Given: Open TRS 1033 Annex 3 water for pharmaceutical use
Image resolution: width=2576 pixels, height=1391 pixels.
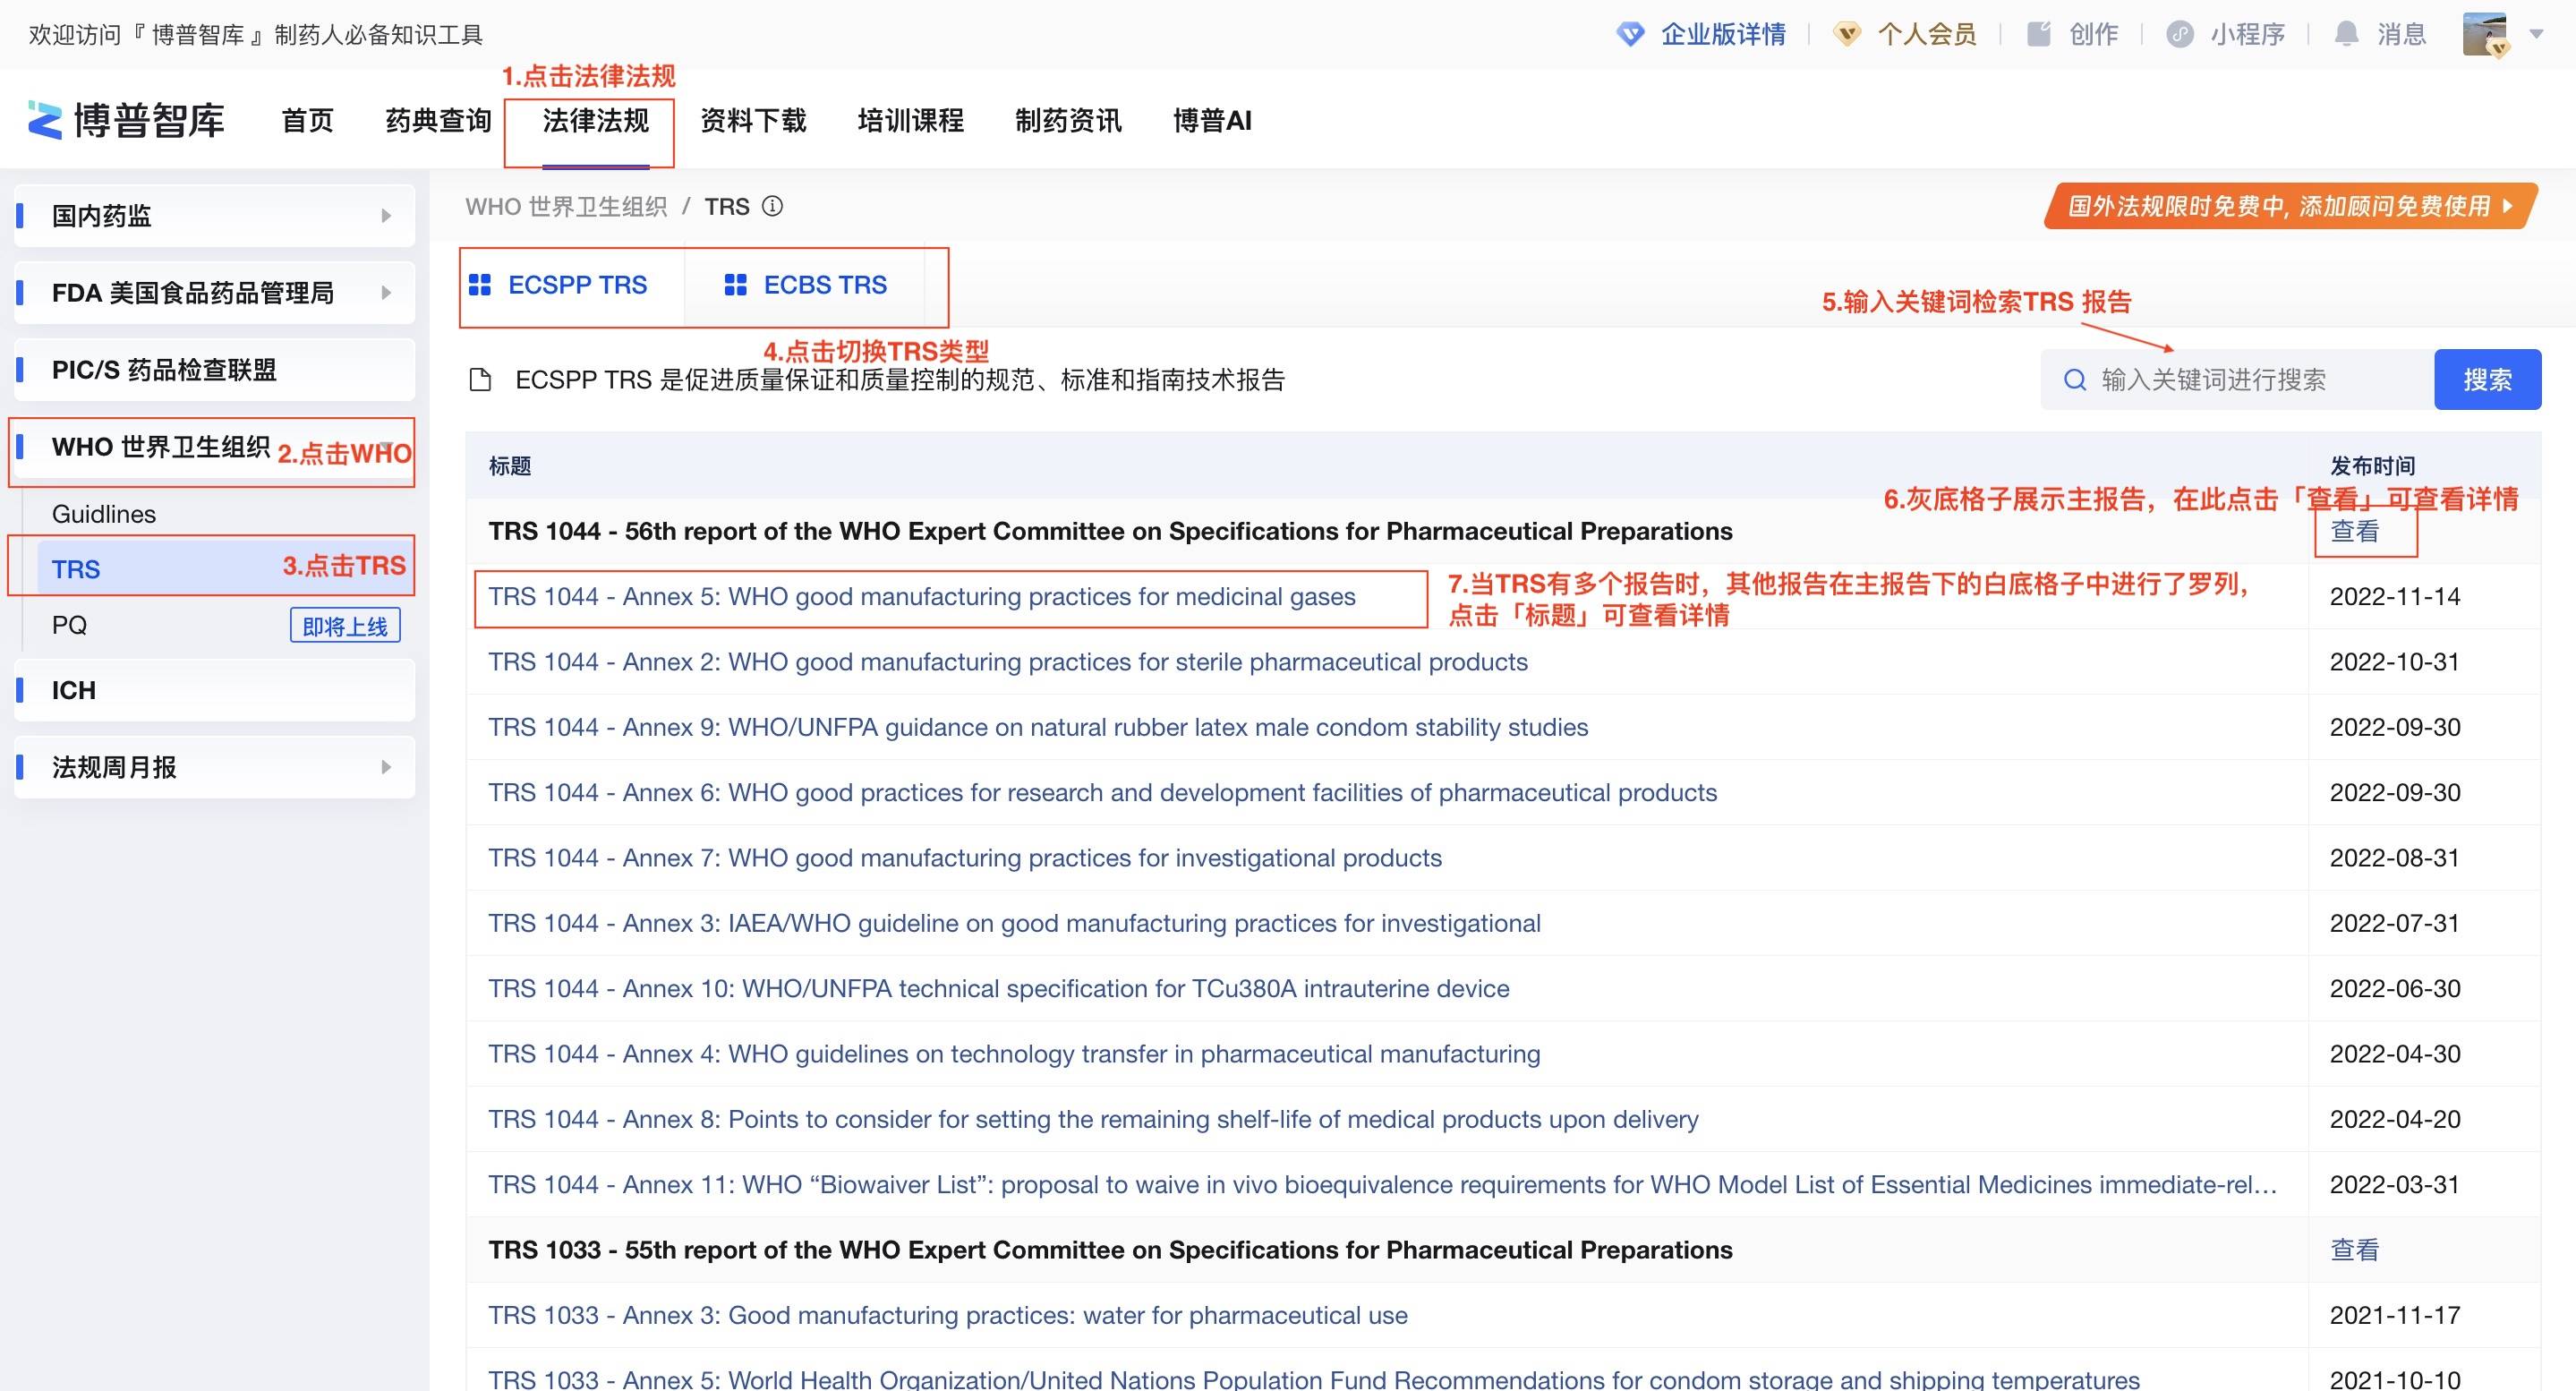Looking at the screenshot, I should click(948, 1316).
